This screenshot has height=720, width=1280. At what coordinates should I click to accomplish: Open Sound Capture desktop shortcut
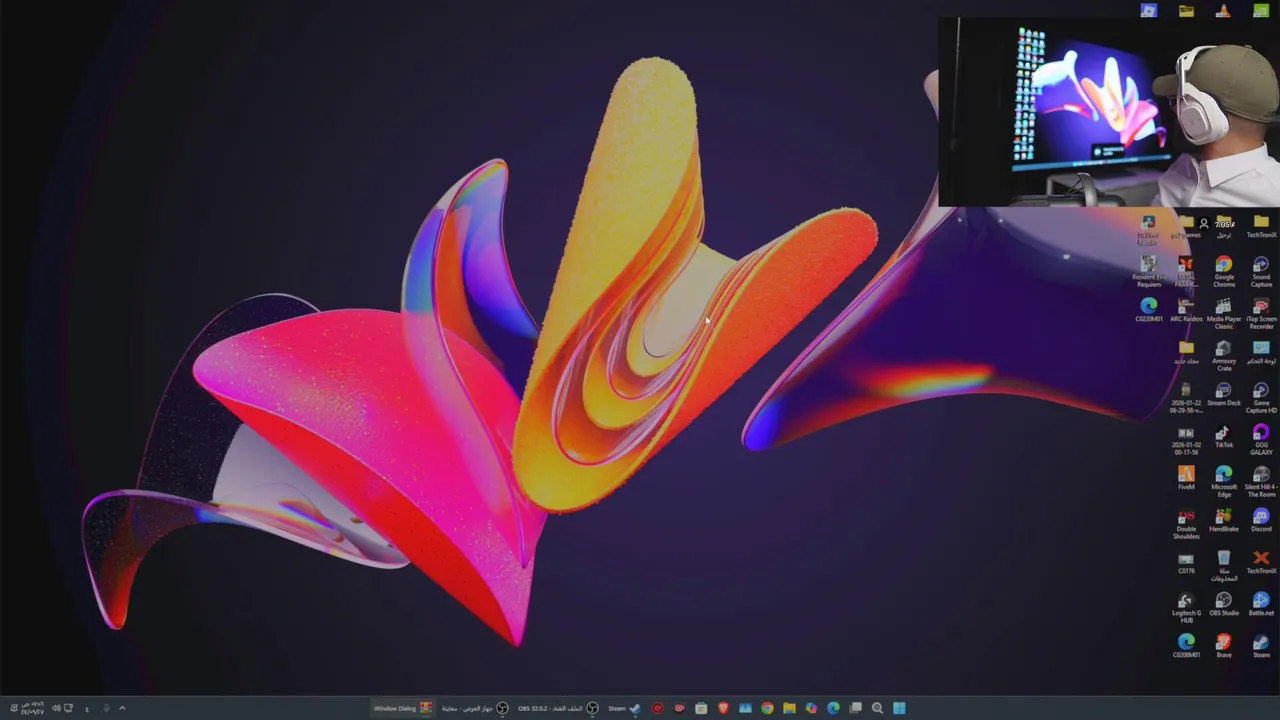pos(1261,272)
